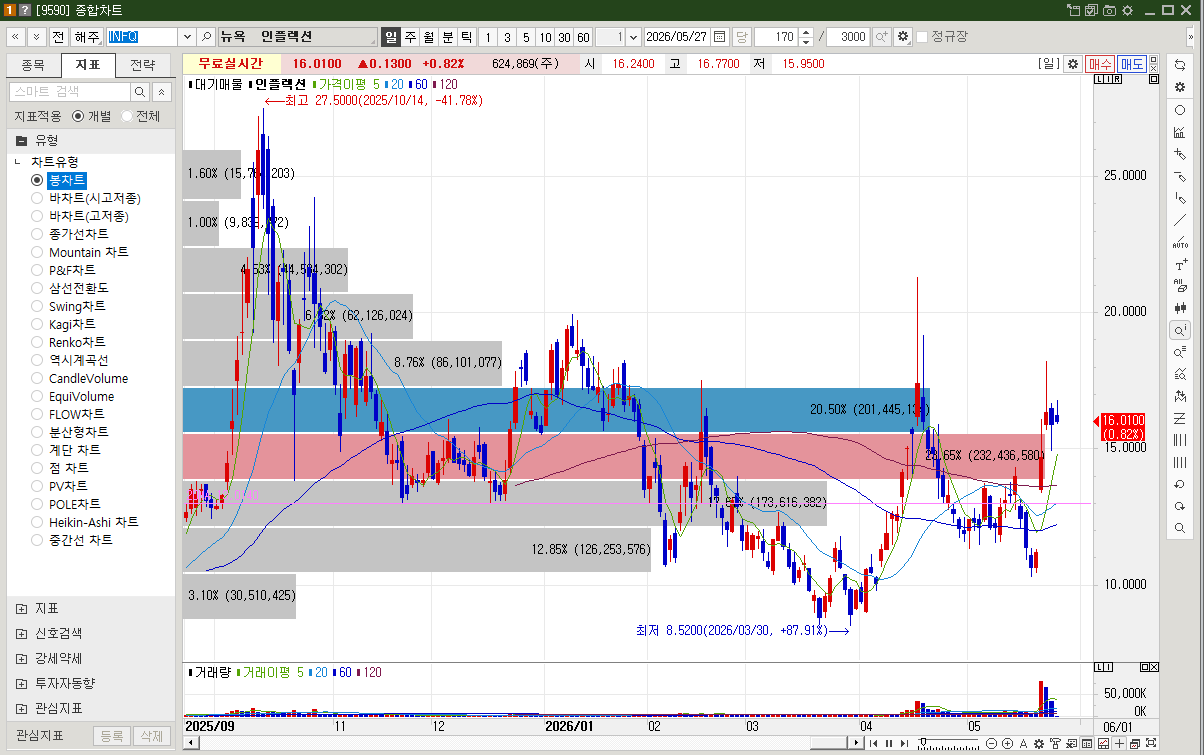The height and width of the screenshot is (755, 1204).
Task: Select 봉차트 chart type radio
Action: (x=37, y=180)
